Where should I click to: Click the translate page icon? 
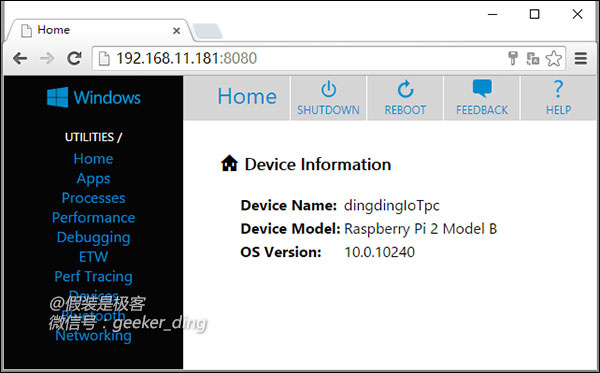pyautogui.click(x=533, y=59)
